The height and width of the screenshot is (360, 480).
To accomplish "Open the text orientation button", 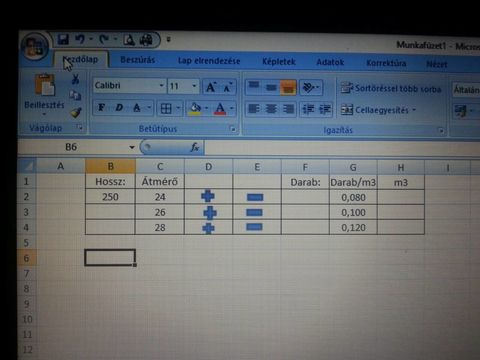I will [x=311, y=88].
